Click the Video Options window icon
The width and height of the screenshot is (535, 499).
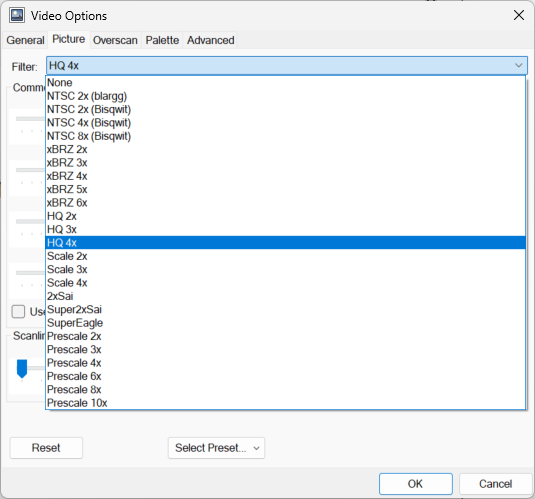click(x=17, y=15)
